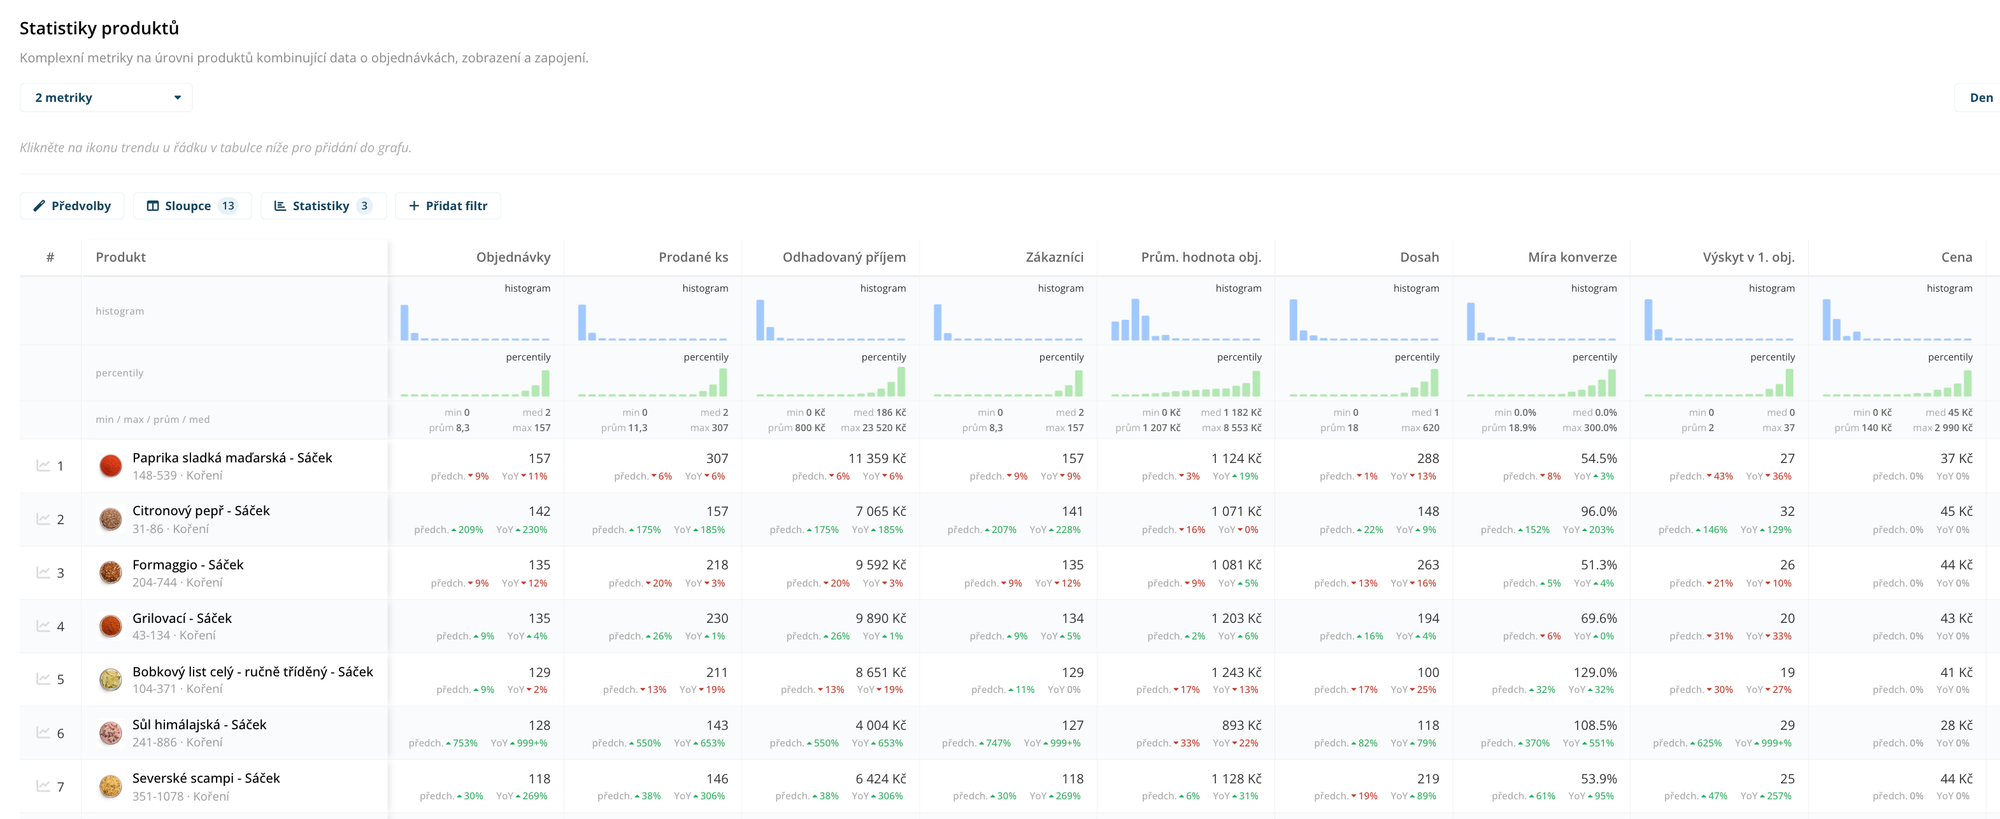Image resolution: width=2000 pixels, height=819 pixels.
Task: Click the Sůl himálajská product thumbnail
Action: tap(111, 733)
